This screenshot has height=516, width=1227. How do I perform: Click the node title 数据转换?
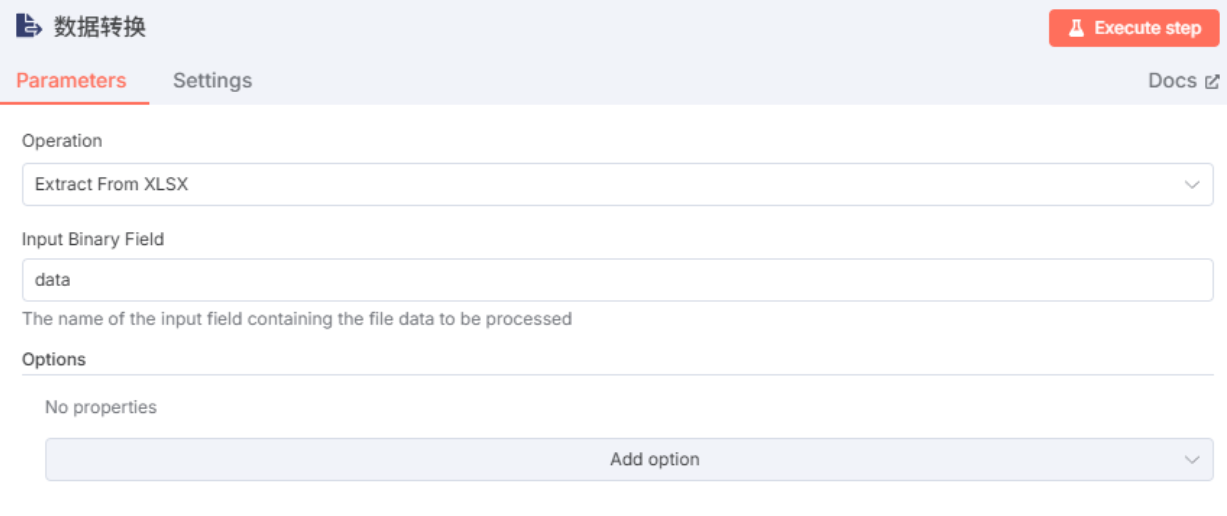coord(100,27)
